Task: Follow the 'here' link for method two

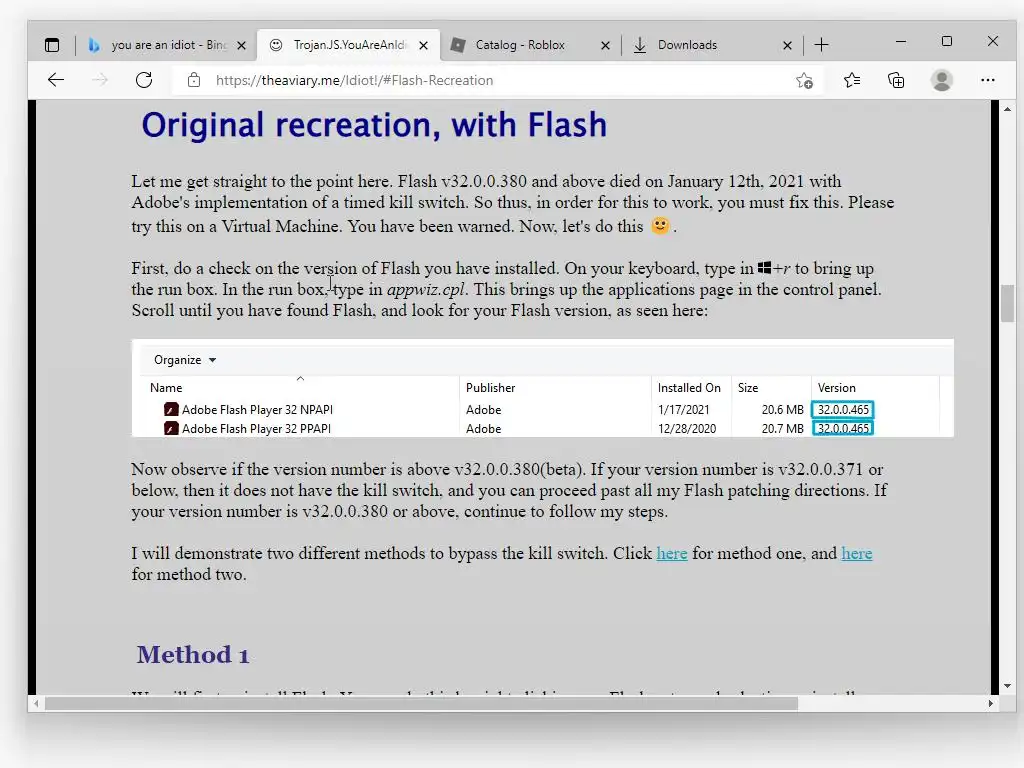Action: (856, 553)
